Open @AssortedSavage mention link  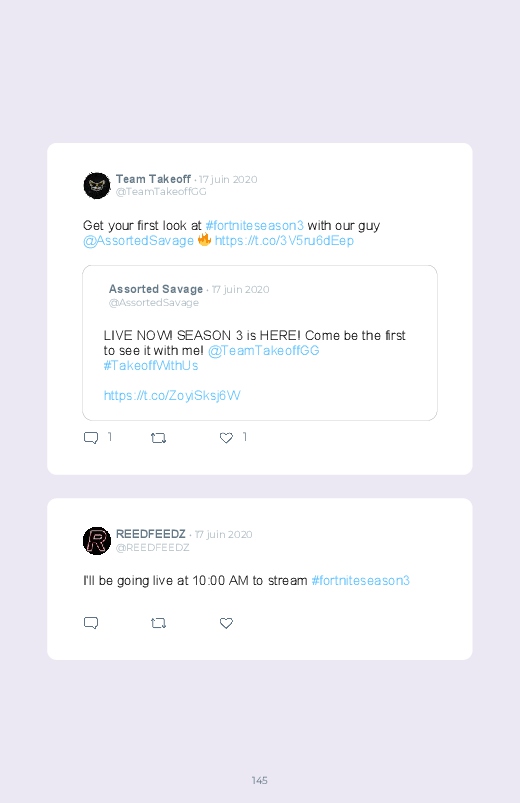point(138,241)
